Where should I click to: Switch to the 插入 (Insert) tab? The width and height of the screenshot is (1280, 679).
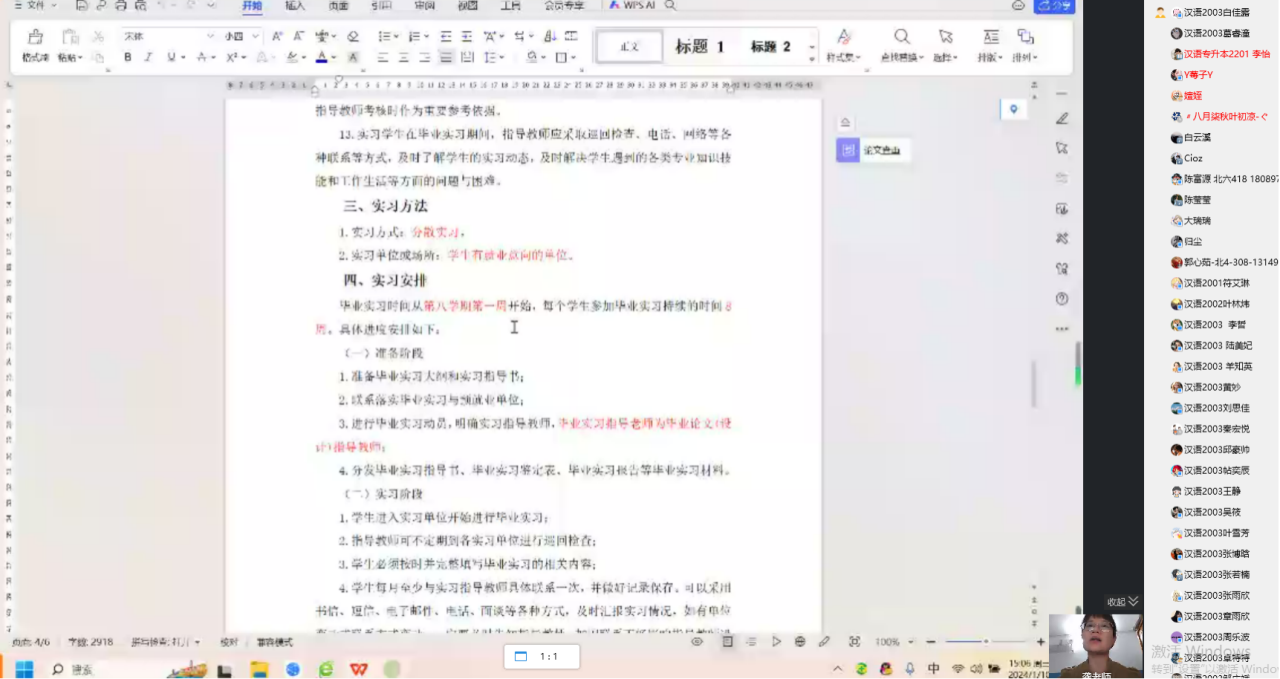point(295,6)
